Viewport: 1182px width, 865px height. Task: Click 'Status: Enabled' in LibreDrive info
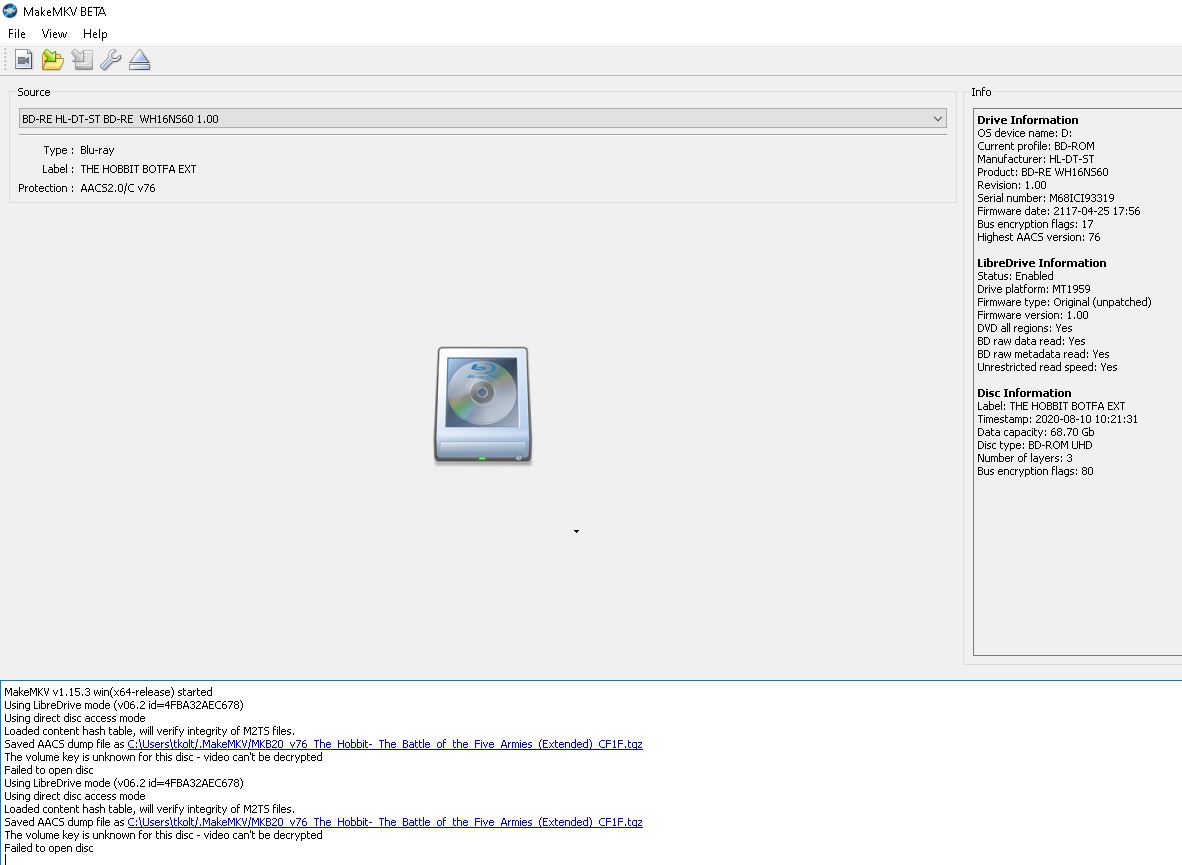click(1015, 276)
